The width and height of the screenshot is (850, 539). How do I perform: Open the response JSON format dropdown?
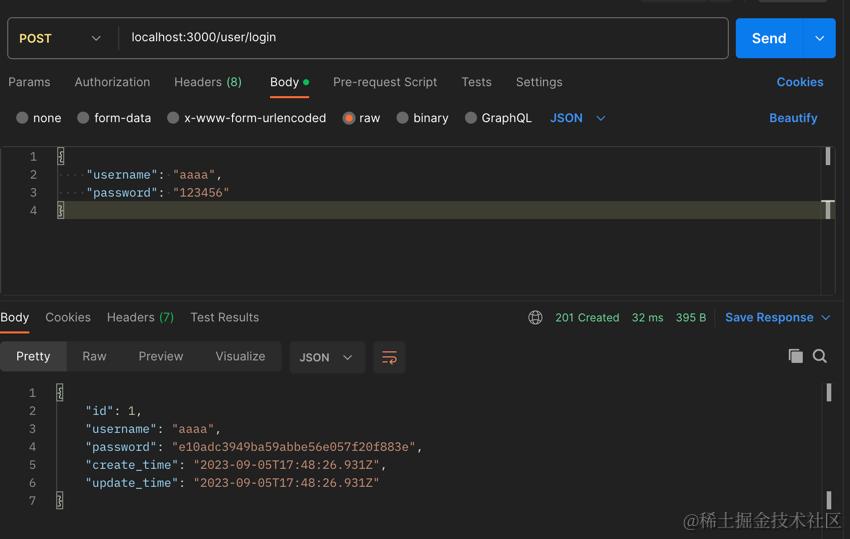point(326,357)
